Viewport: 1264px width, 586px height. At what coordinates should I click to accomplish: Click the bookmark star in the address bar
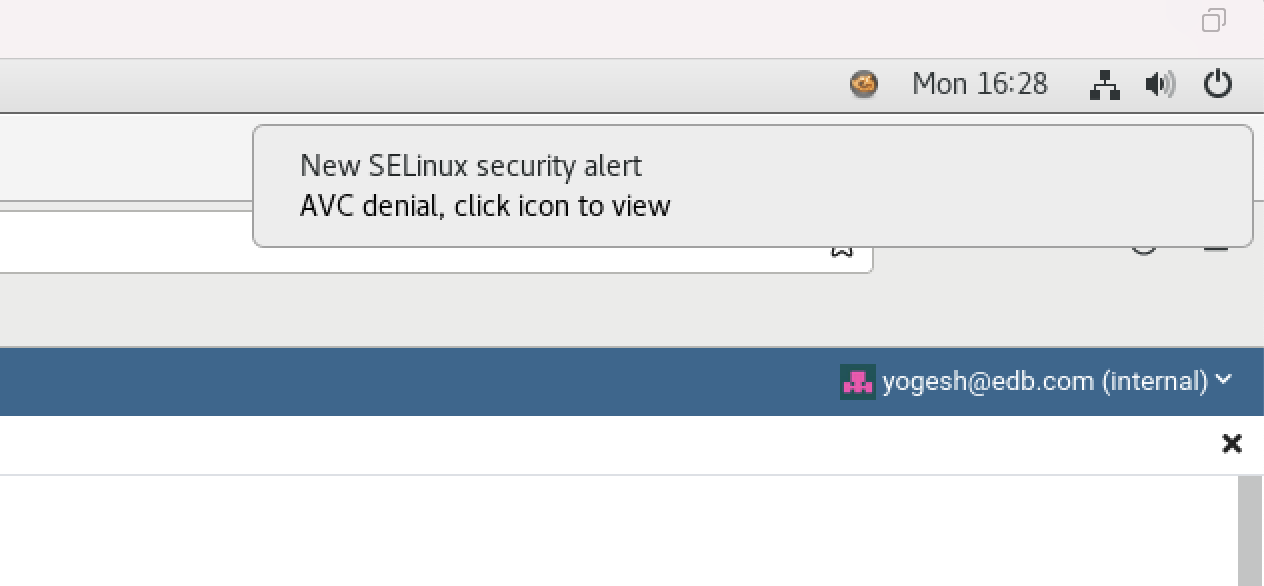coord(842,250)
